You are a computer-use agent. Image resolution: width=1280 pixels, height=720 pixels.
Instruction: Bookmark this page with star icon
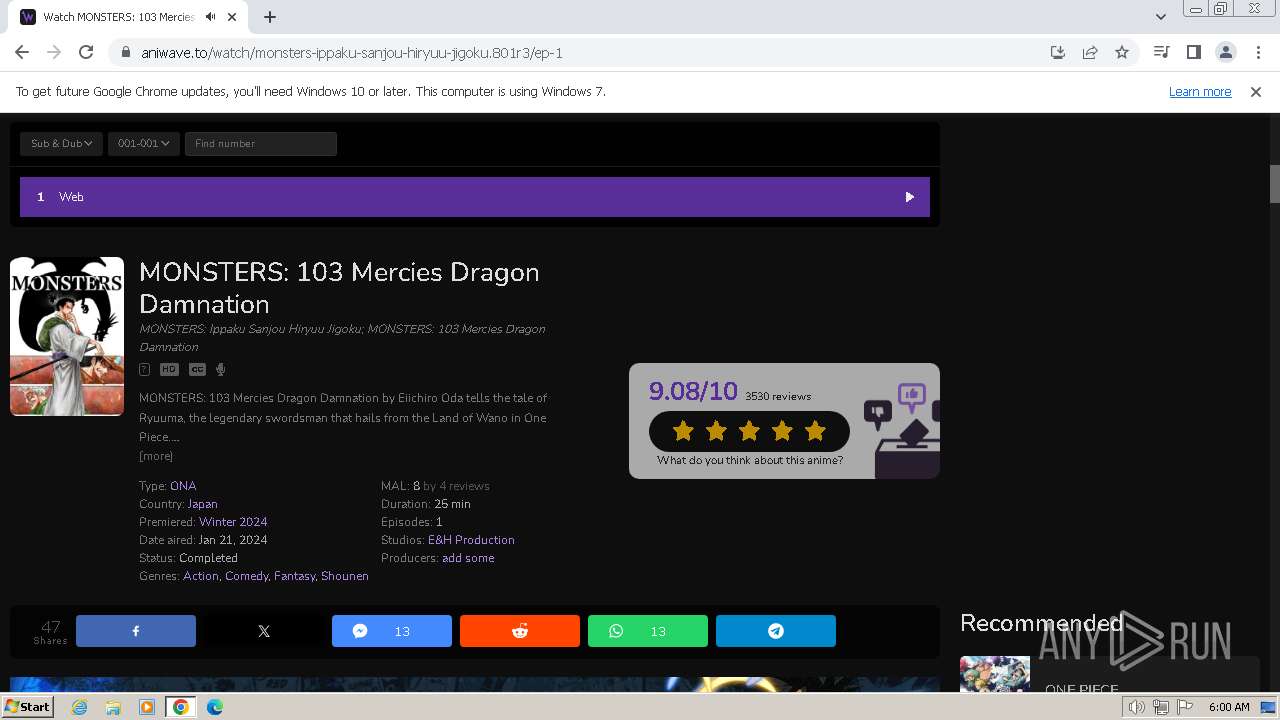pos(1122,52)
